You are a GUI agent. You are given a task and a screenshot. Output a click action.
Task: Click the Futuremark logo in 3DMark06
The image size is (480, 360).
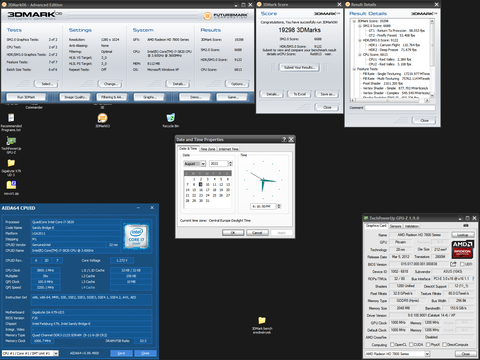(226, 16)
